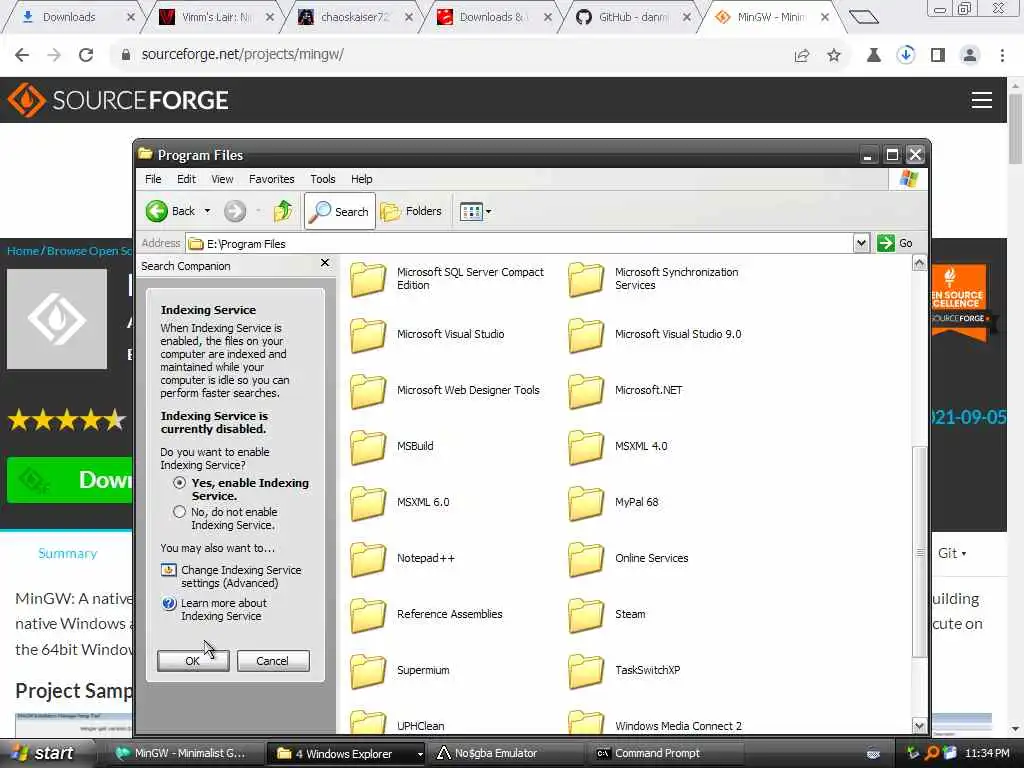Viewport: 1024px width, 768px height.
Task: Open the Views dropdown arrow
Action: point(488,212)
